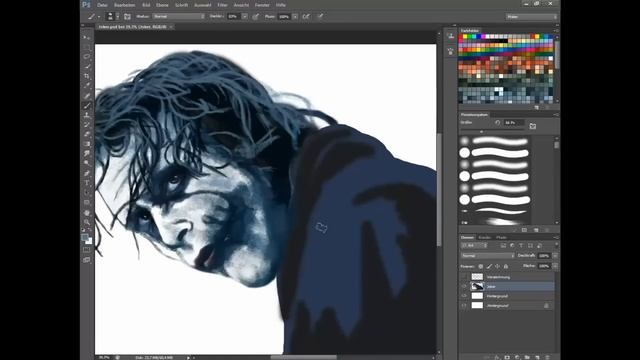
Task: Select the Clone Stamp tool
Action: pos(87,115)
